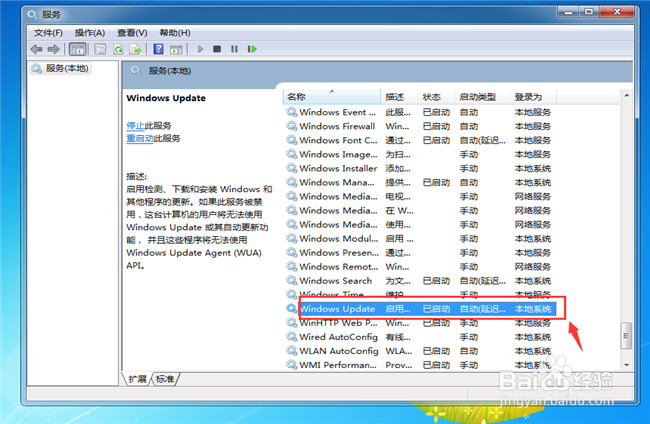Sort by the 名称 column header
Screen dimensions: 650x424
(x=332, y=97)
